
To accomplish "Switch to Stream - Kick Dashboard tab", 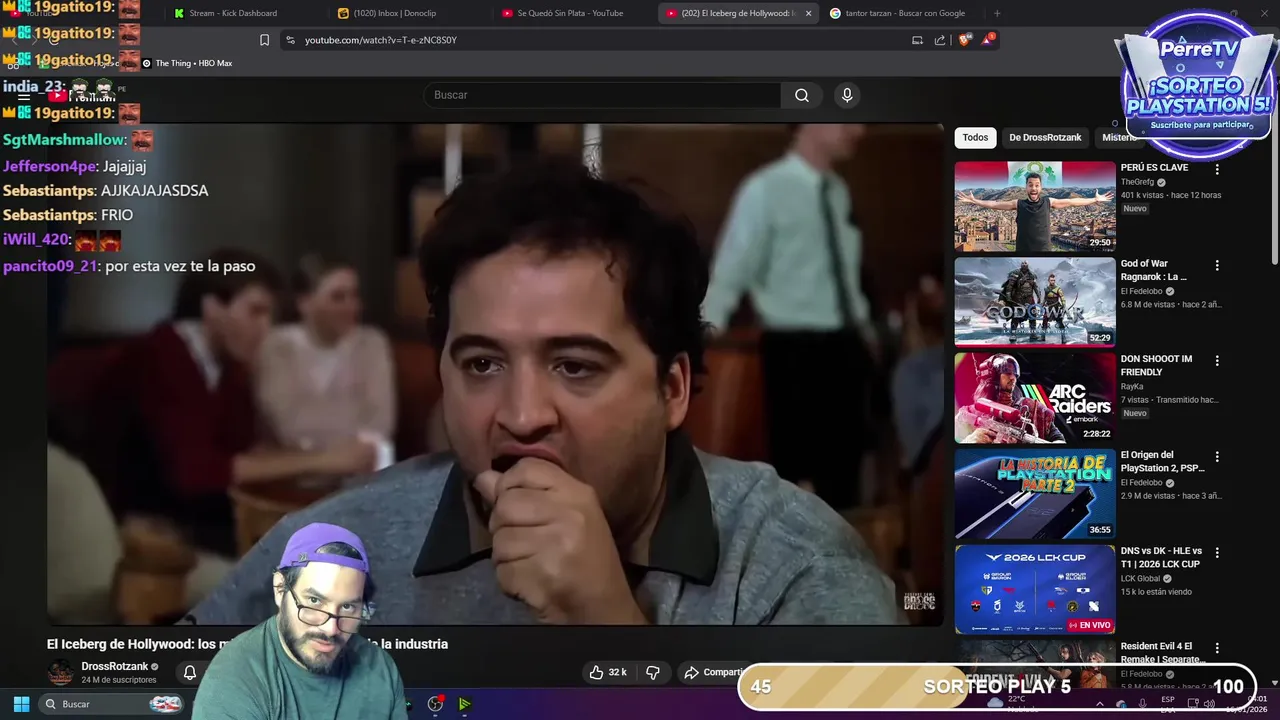I will [233, 13].
